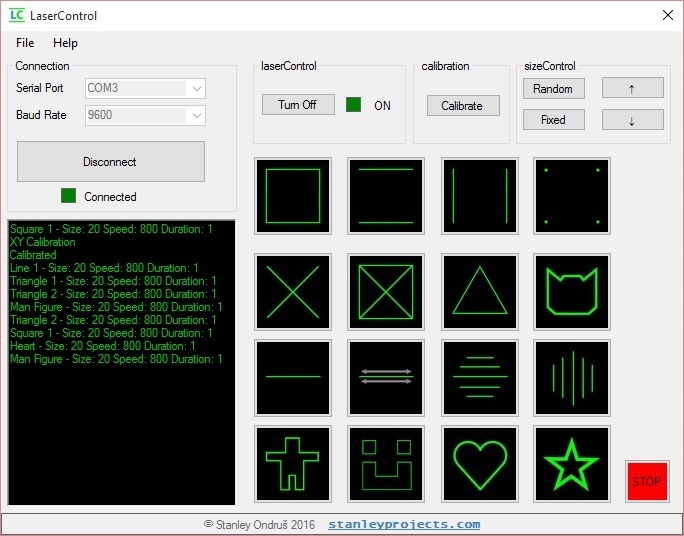This screenshot has height=536, width=684.
Task: Click the ON status text
Action: coord(382,106)
